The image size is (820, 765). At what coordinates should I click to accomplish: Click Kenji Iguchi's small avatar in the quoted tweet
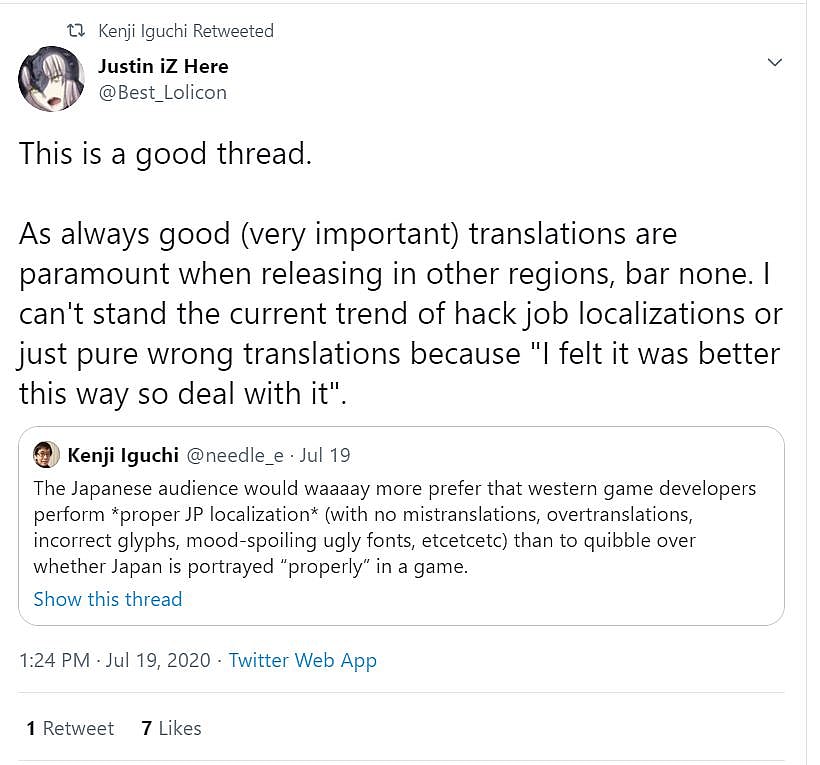point(46,455)
